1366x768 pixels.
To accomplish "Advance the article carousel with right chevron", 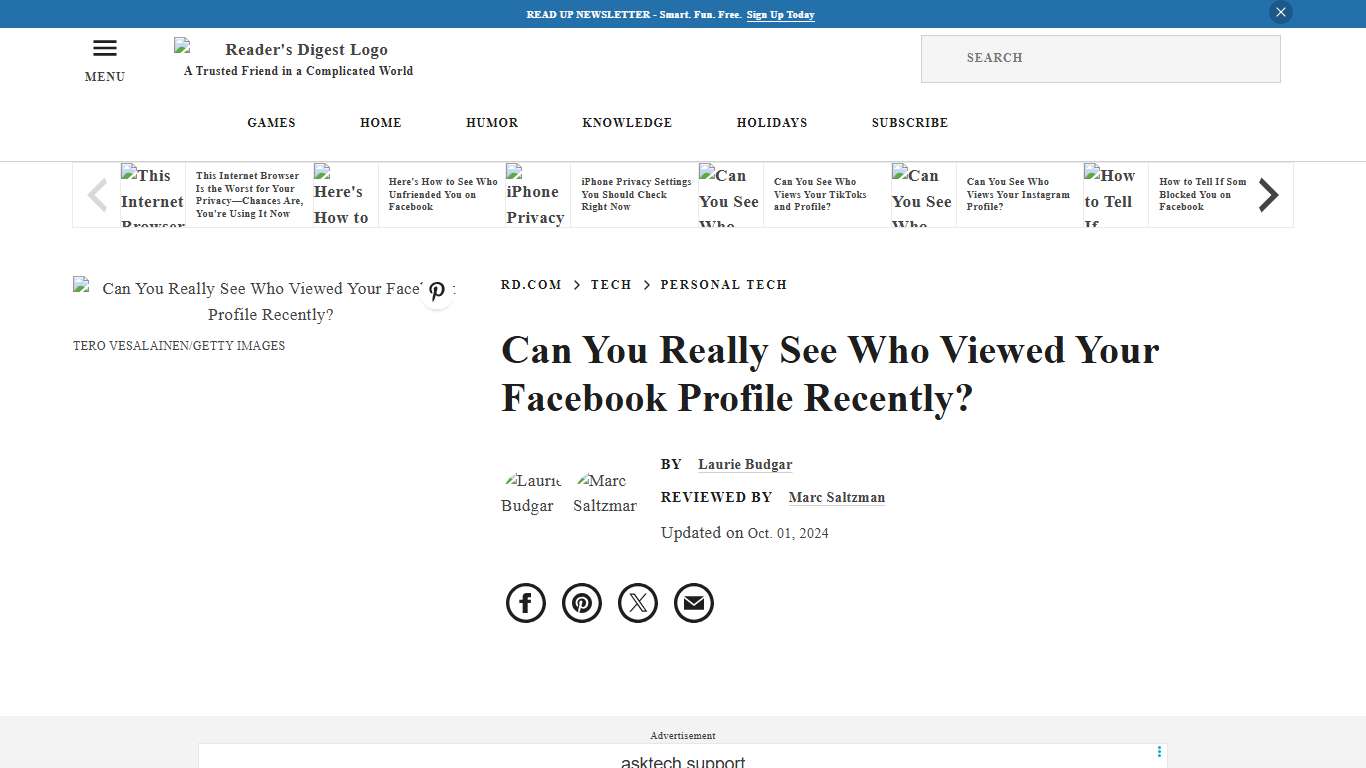I will click(x=1268, y=194).
